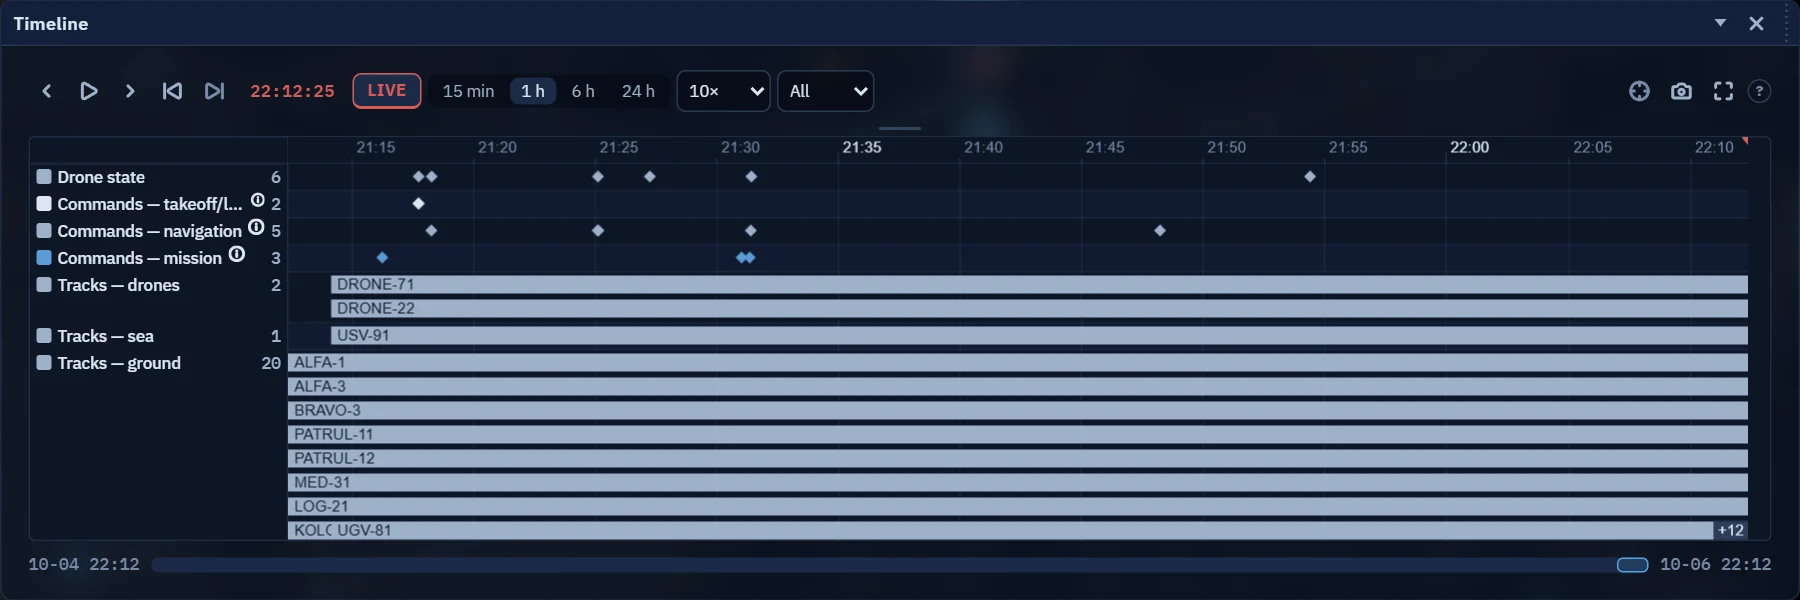Select the MED-31 track bar
The height and width of the screenshot is (600, 1800).
coord(1018,482)
